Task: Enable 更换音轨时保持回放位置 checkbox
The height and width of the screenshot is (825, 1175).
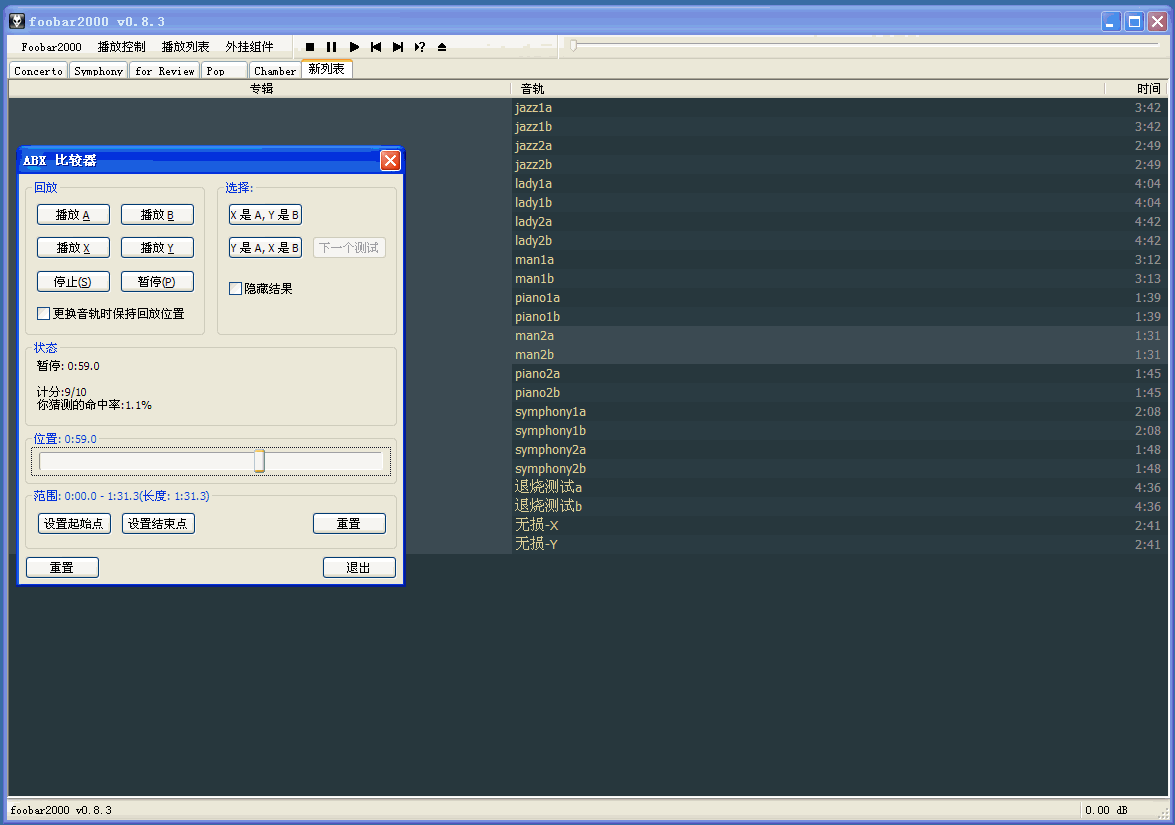Action: [x=43, y=313]
